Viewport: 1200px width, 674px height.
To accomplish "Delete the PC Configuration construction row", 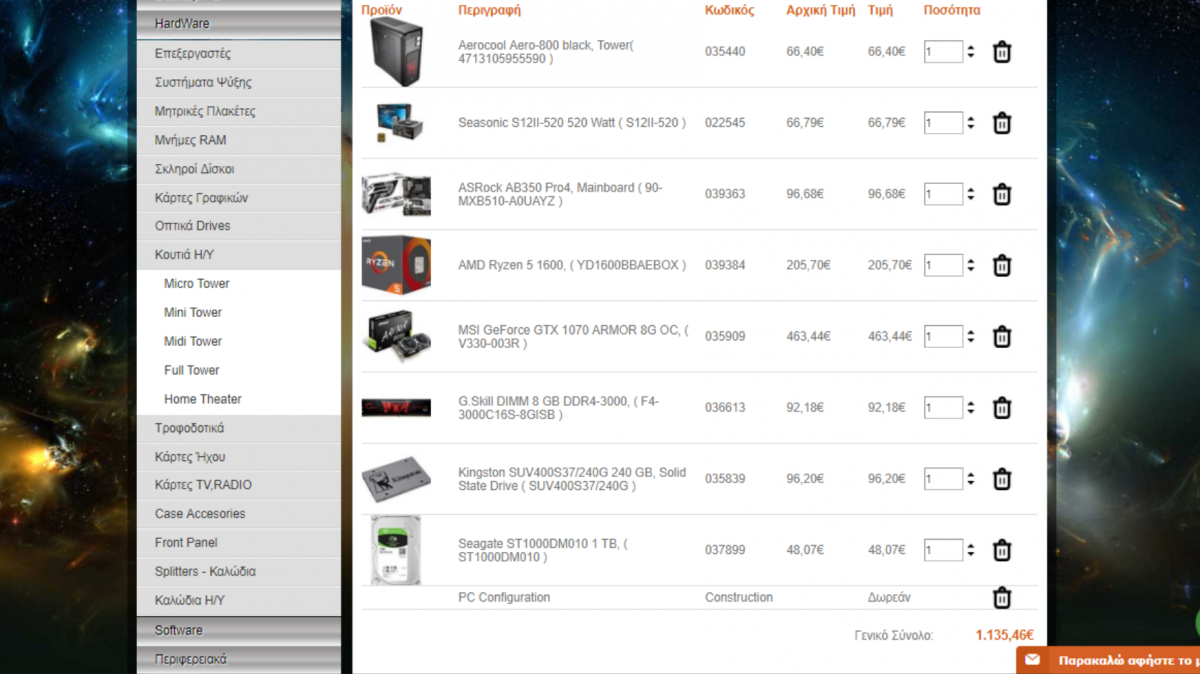I will tap(1001, 598).
